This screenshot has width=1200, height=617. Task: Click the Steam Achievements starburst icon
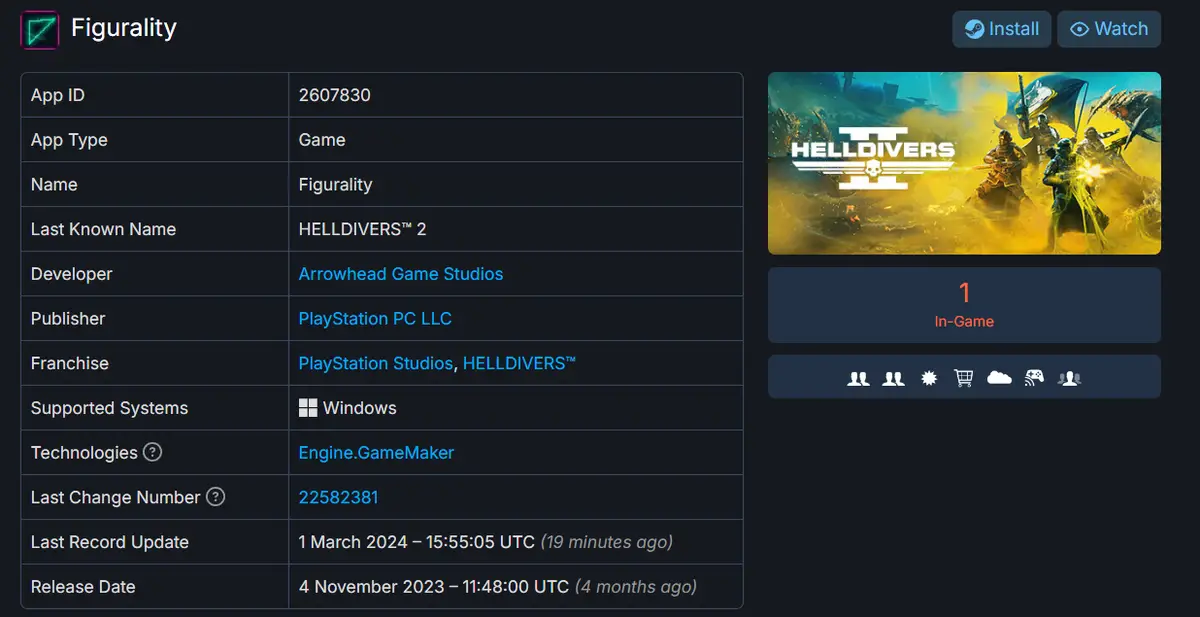[929, 378]
